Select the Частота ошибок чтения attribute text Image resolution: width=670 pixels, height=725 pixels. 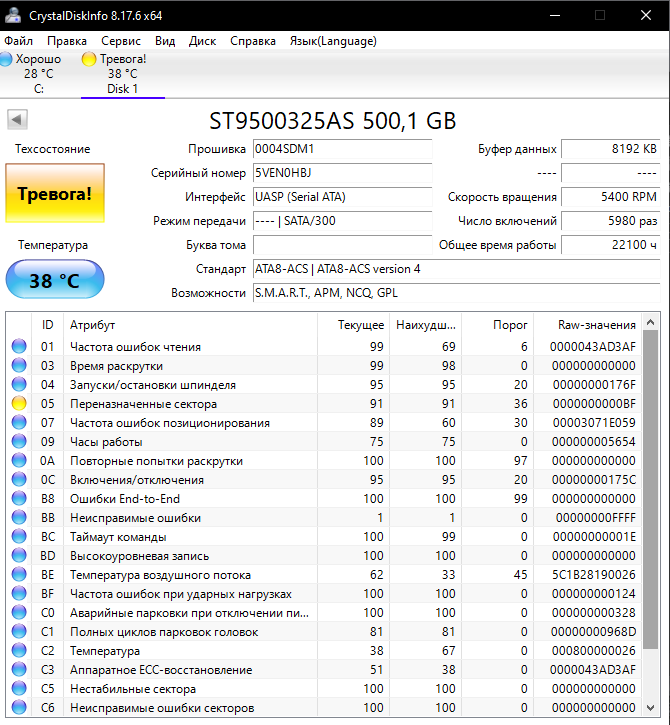point(135,347)
